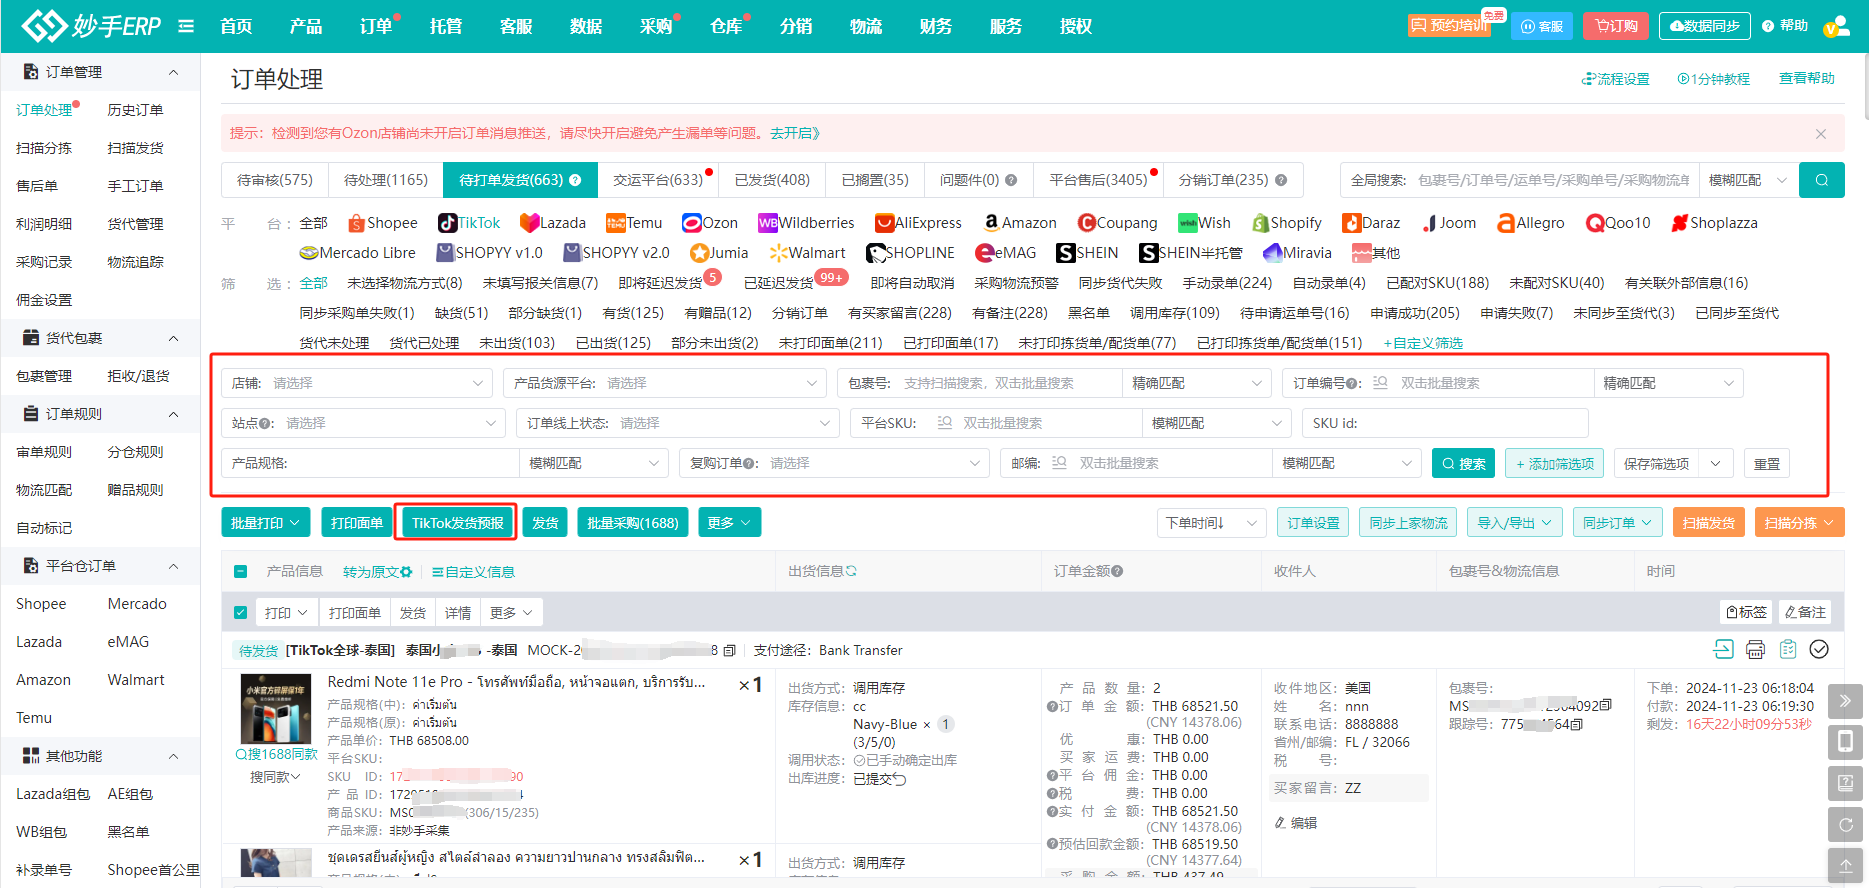
Task: Click the floating refresh icon at right edge
Action: [1845, 825]
